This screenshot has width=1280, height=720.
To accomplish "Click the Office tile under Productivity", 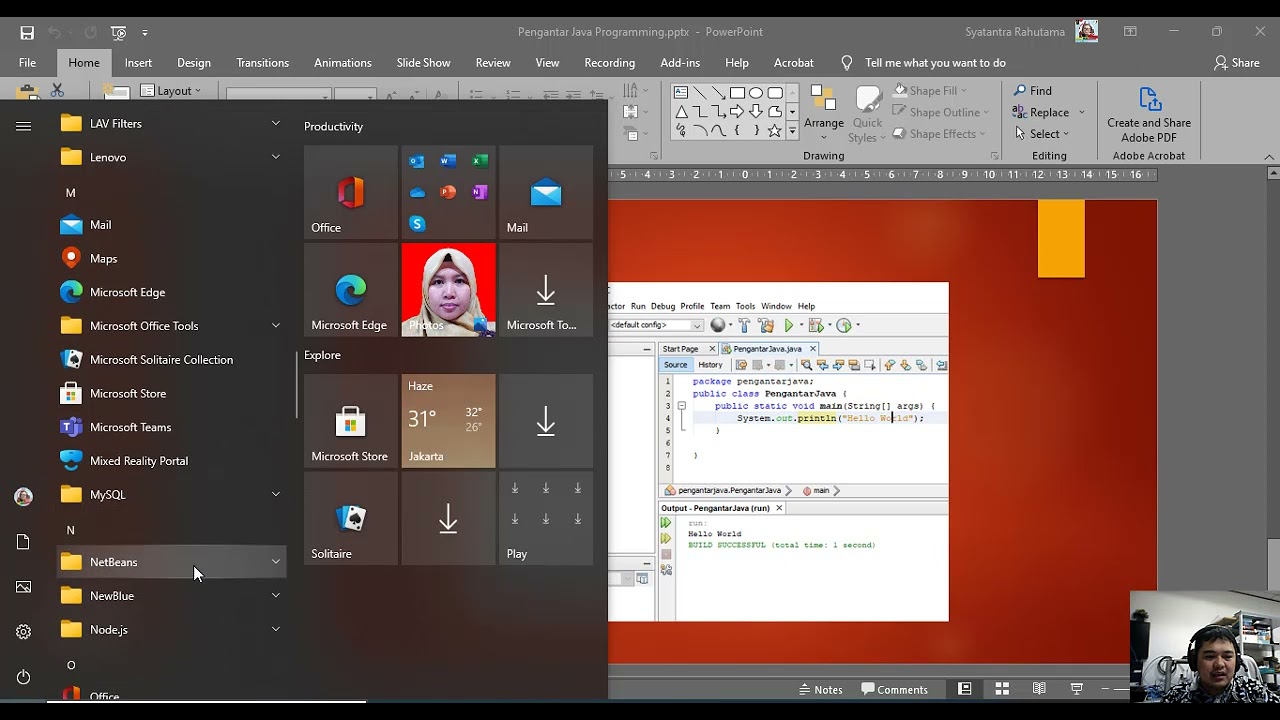I will point(351,192).
